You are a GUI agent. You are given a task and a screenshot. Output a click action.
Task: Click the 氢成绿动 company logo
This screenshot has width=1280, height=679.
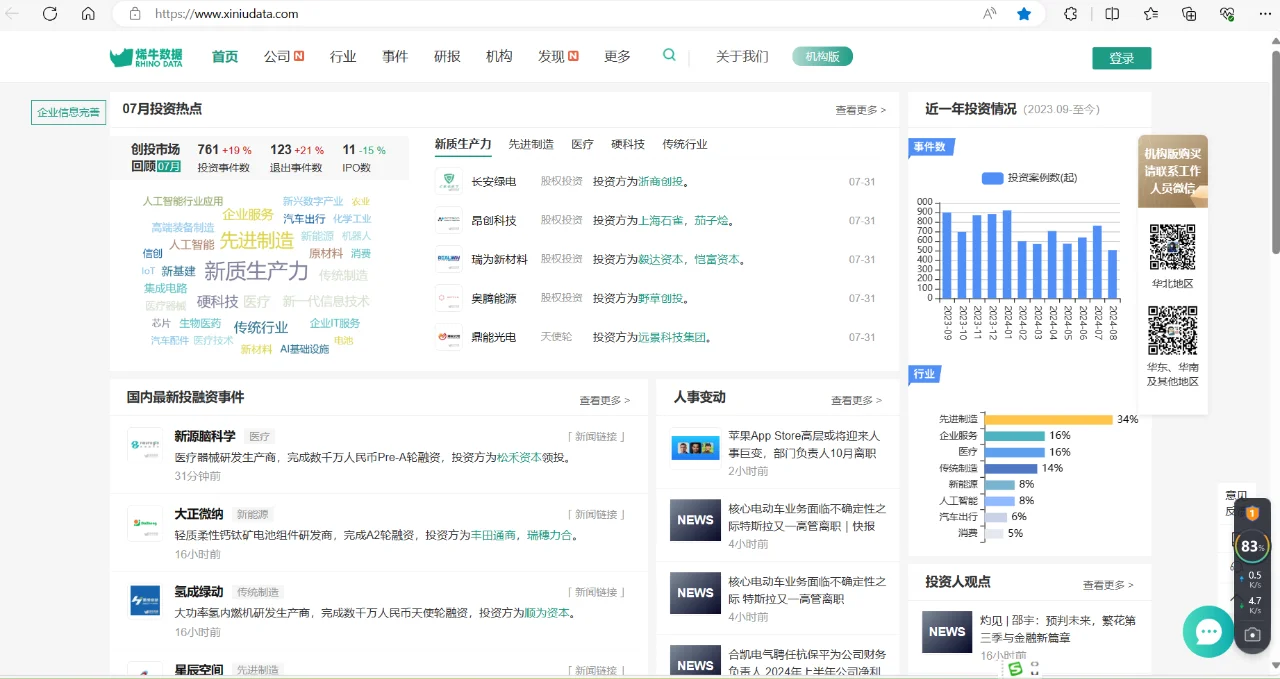145,600
